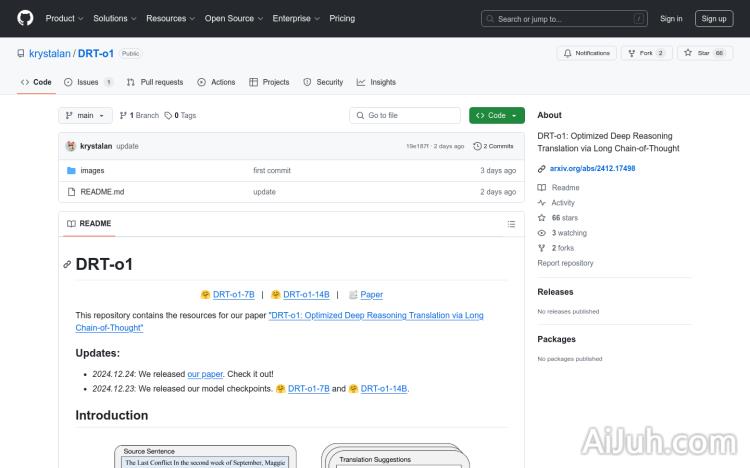Open the Pull requests tab
Image resolution: width=750 pixels, height=468 pixels.
[155, 82]
